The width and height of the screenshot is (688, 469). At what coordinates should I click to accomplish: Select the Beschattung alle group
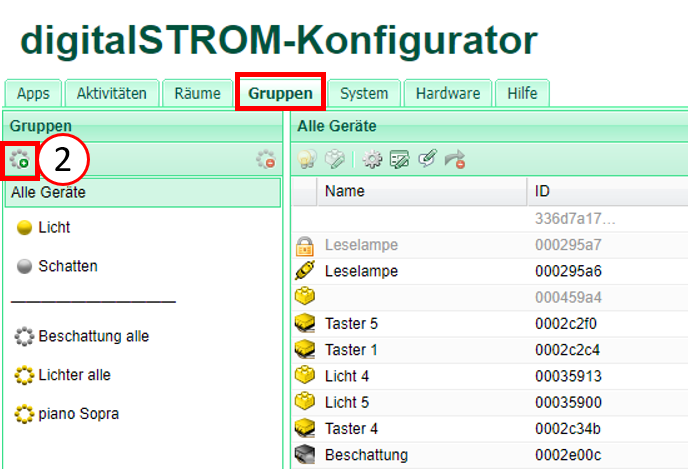pos(93,336)
